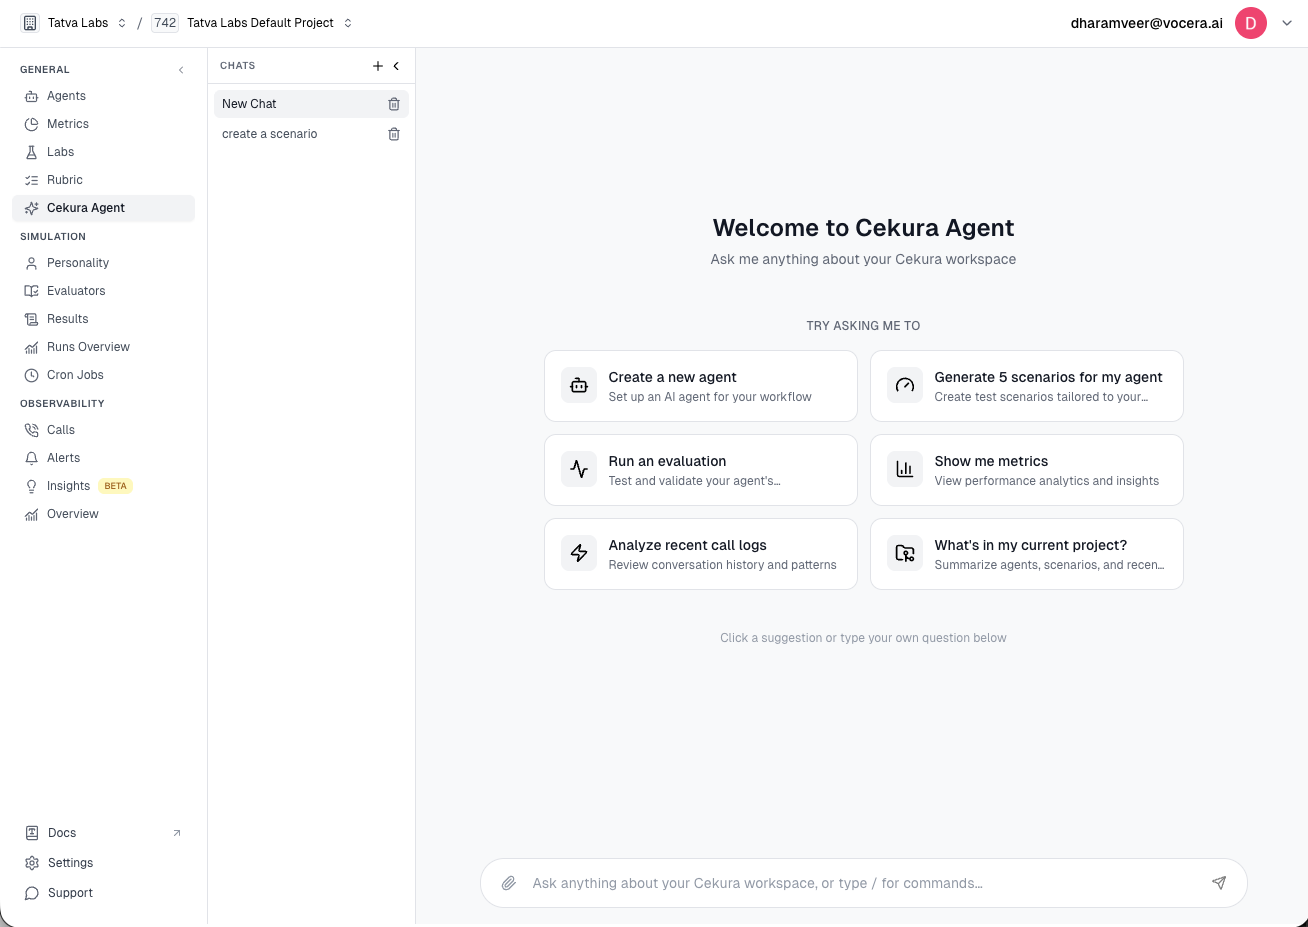Click the Runs Overview chart icon
Viewport: 1308px width, 927px height.
[32, 347]
